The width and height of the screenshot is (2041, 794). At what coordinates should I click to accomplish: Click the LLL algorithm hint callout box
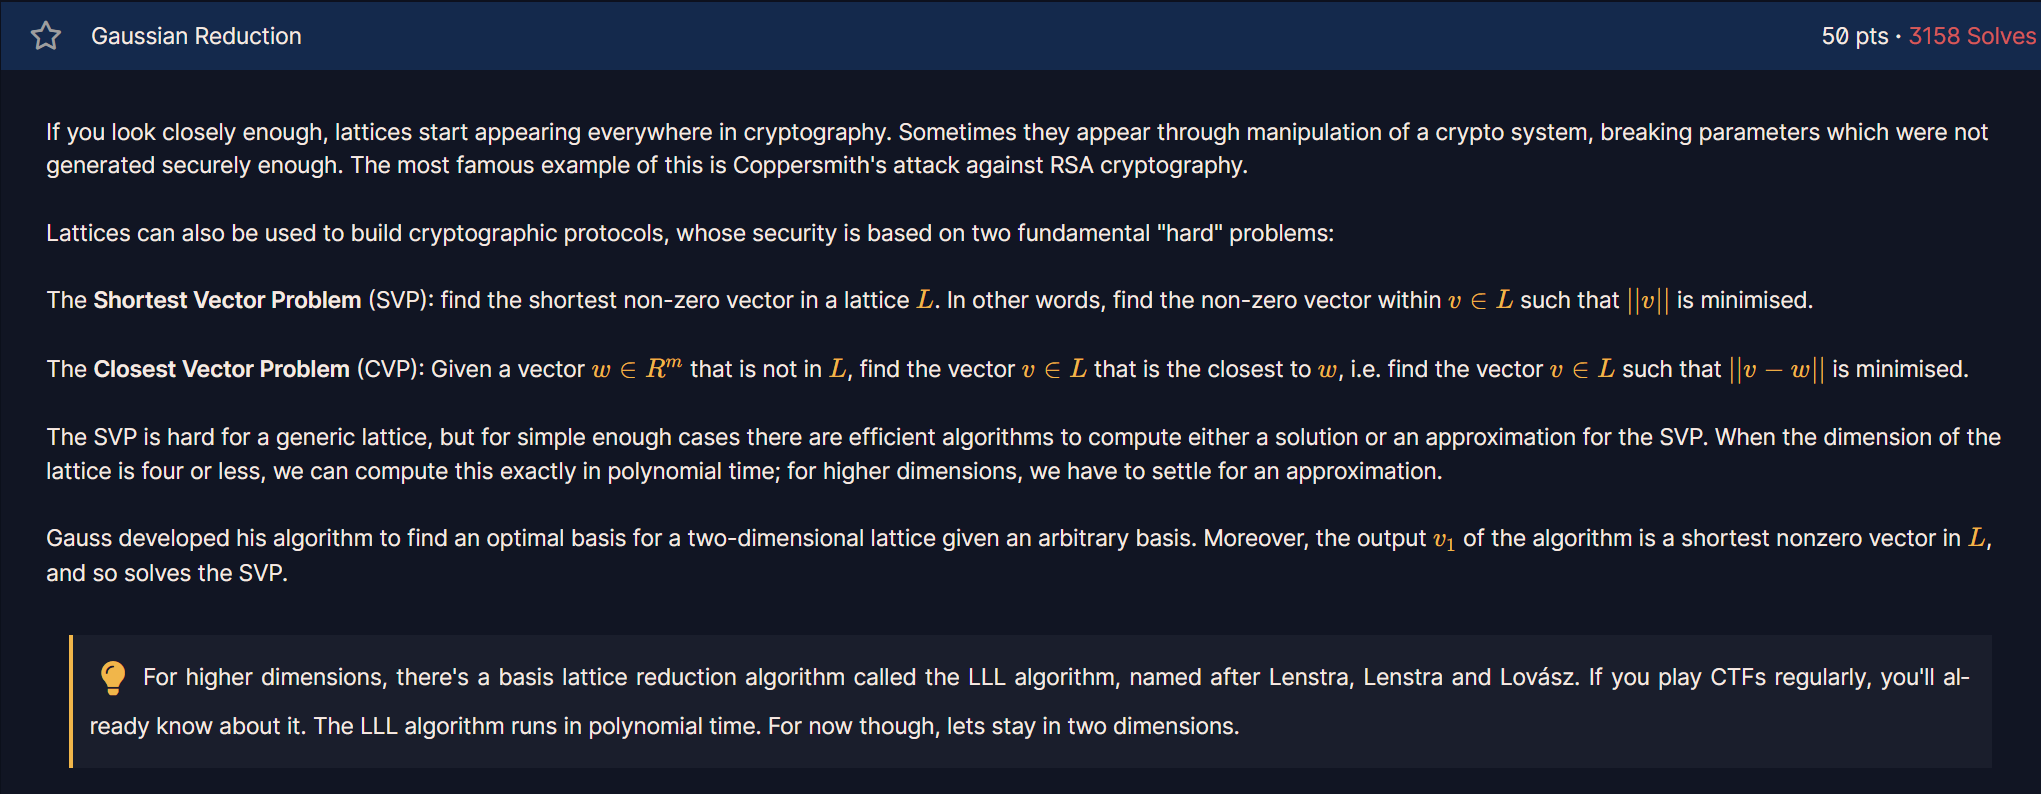[x=1030, y=701]
